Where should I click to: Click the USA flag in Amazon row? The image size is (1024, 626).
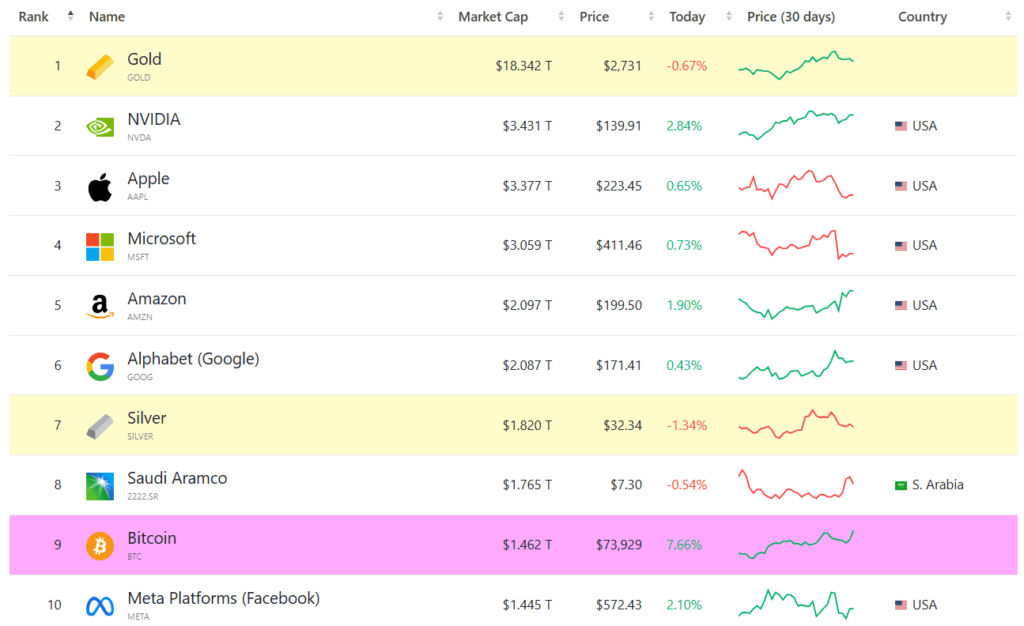[x=901, y=305]
